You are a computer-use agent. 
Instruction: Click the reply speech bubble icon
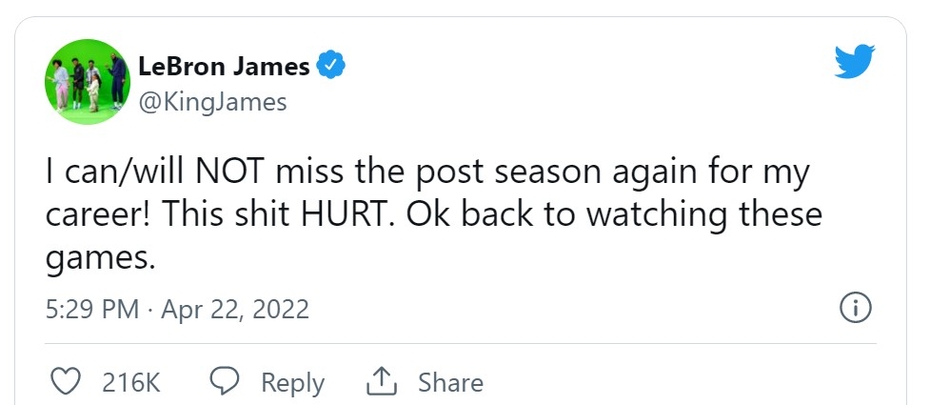click(224, 382)
